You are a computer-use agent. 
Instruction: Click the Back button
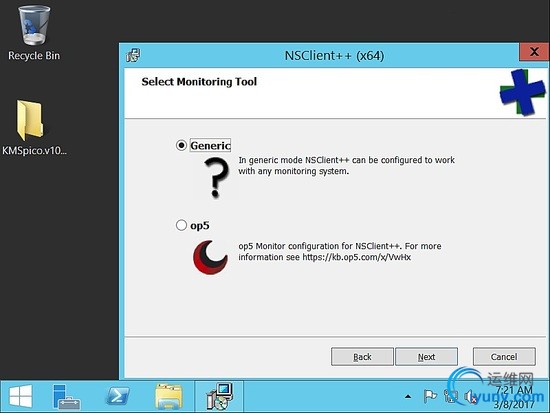tap(362, 357)
